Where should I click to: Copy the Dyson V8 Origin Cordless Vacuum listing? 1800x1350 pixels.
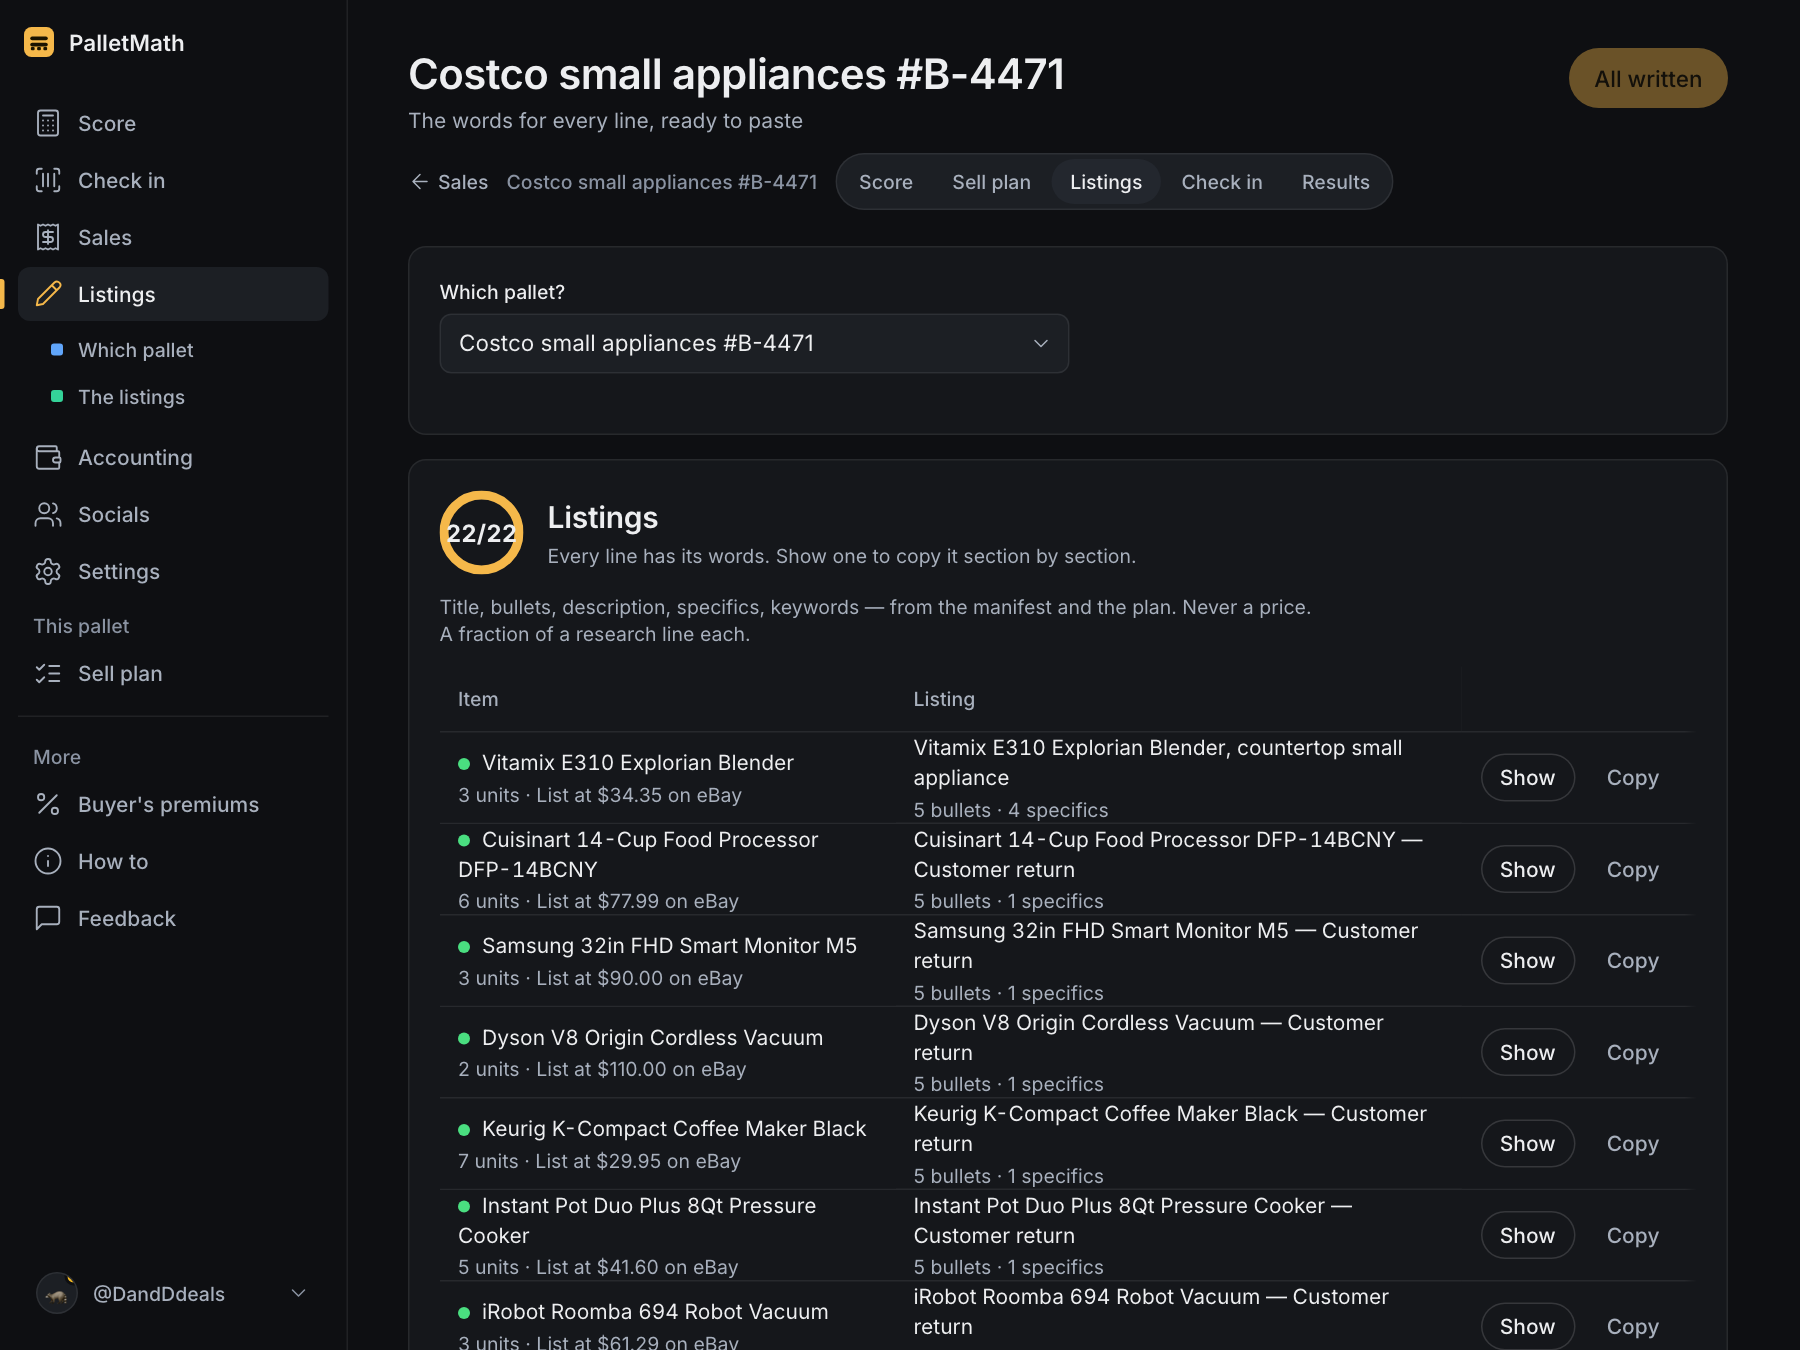tap(1633, 1052)
